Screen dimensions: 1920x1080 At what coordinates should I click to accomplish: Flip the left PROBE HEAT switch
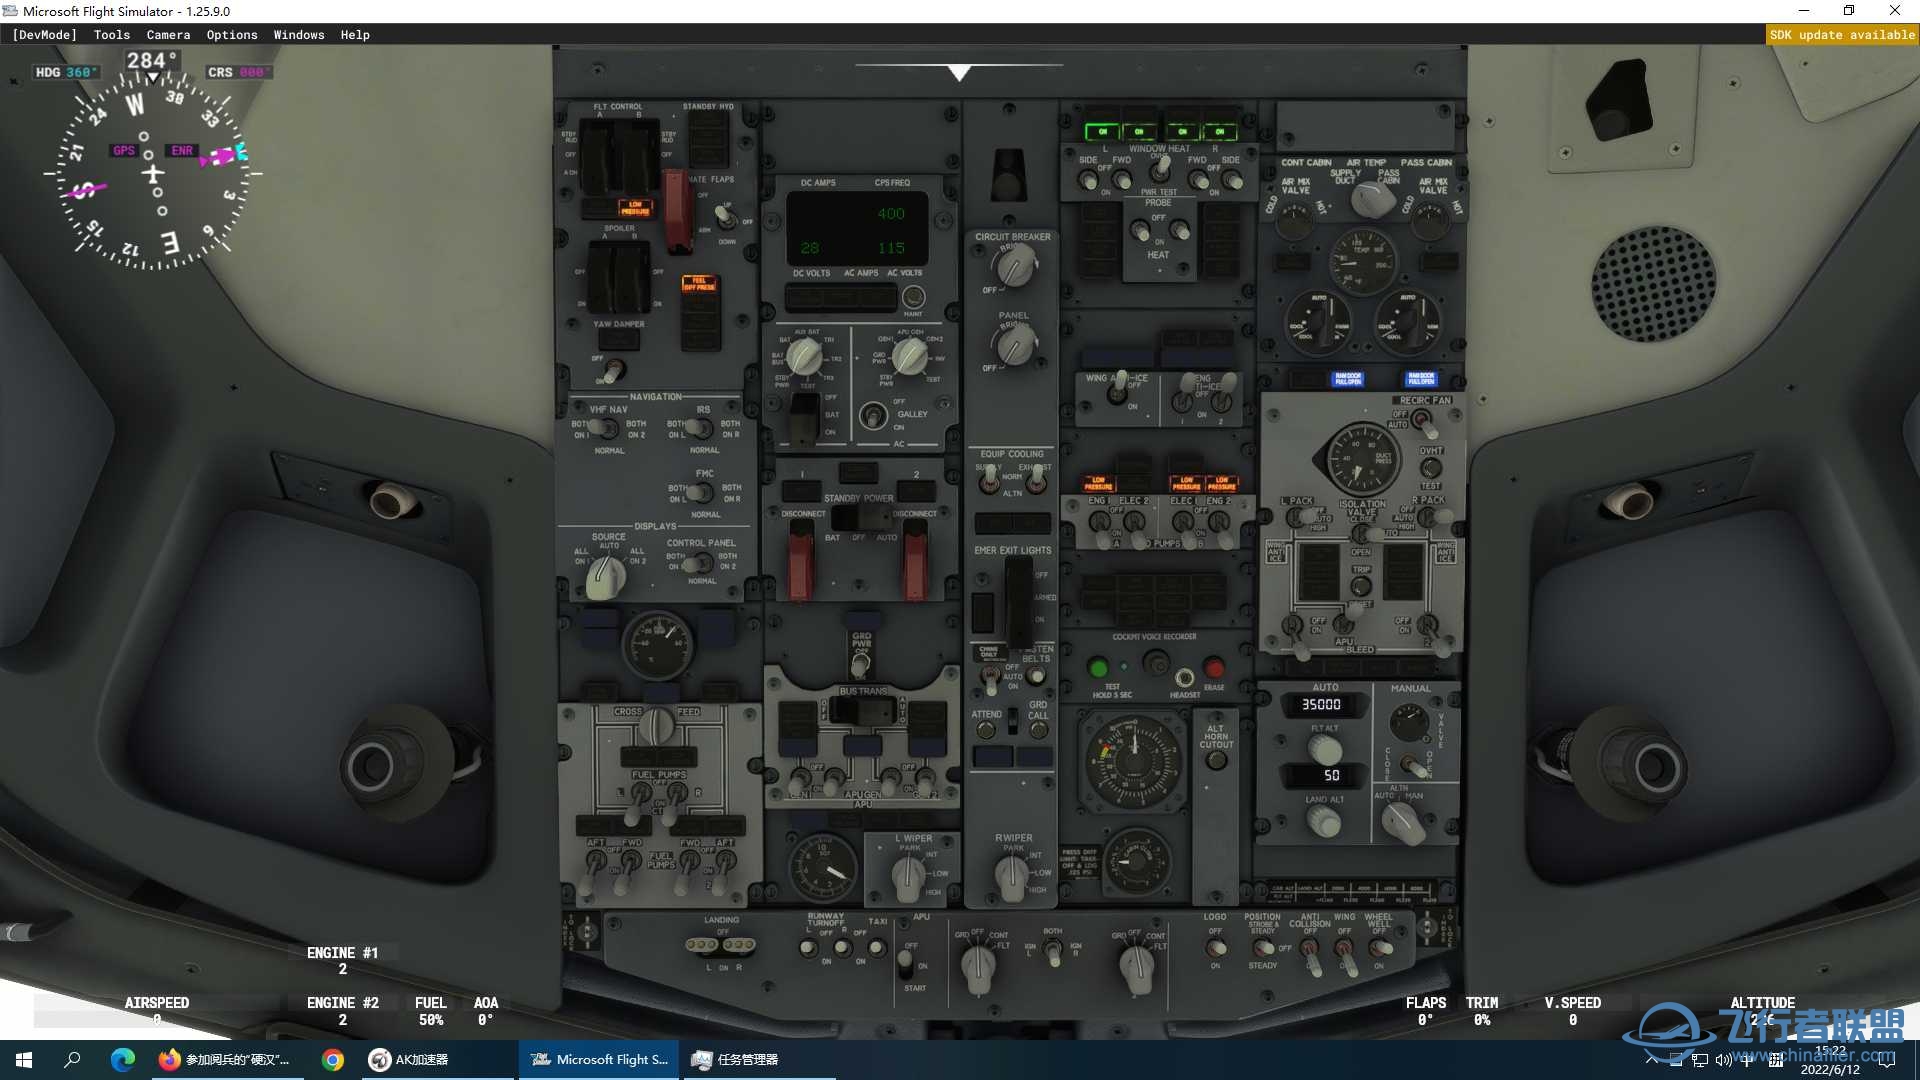(1139, 231)
